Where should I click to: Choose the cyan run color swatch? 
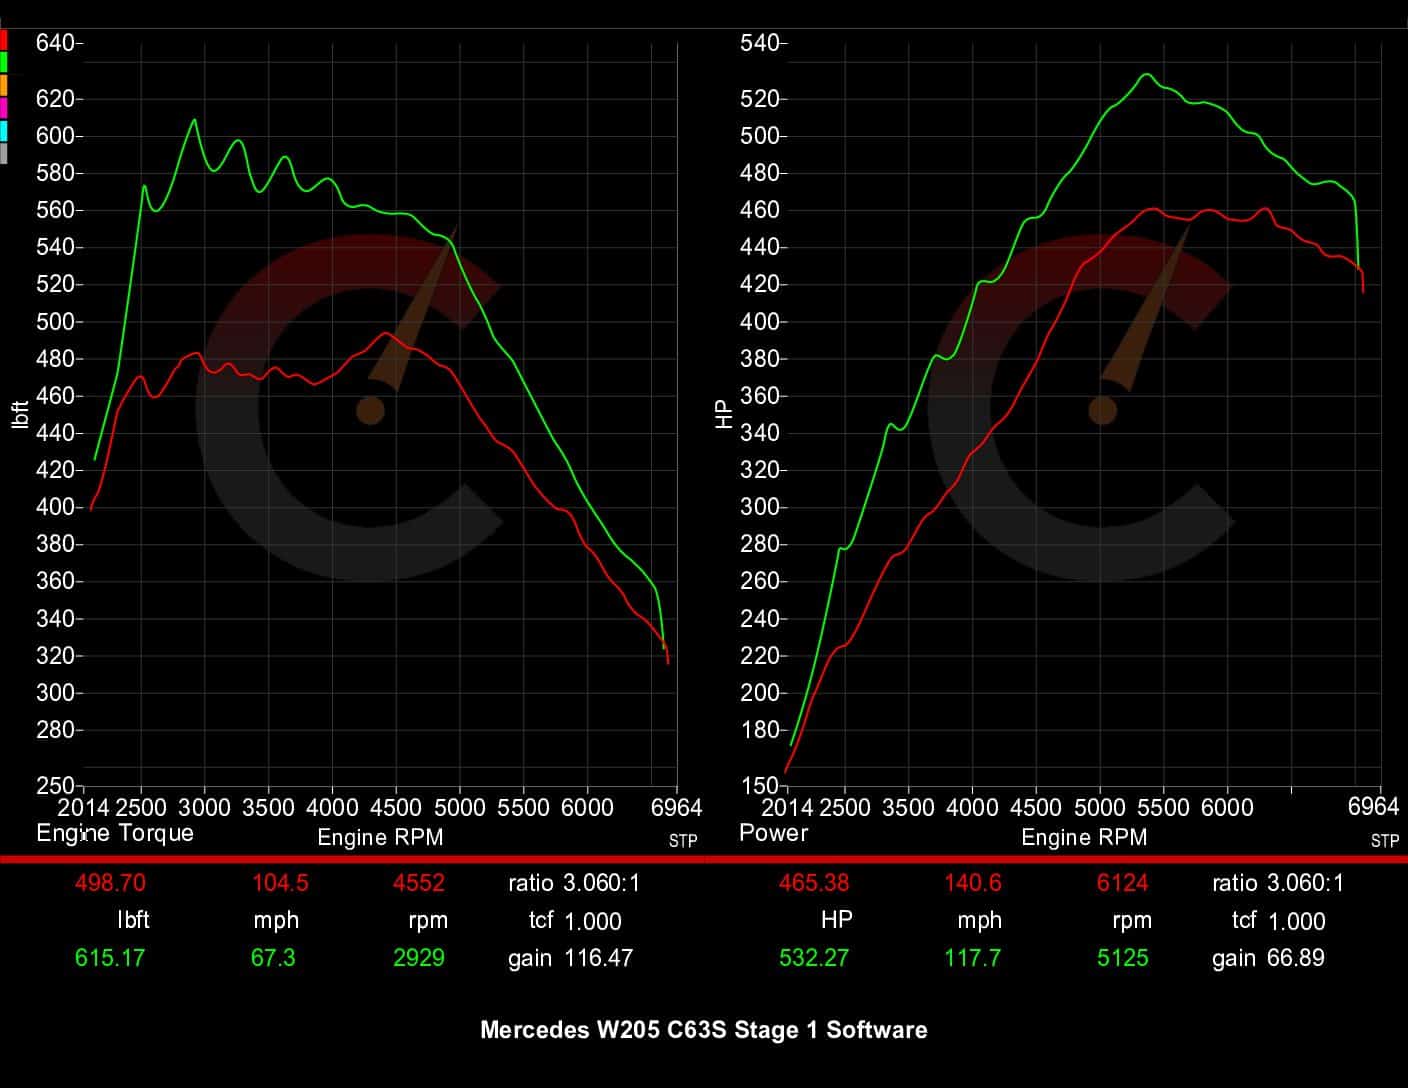pos(4,130)
